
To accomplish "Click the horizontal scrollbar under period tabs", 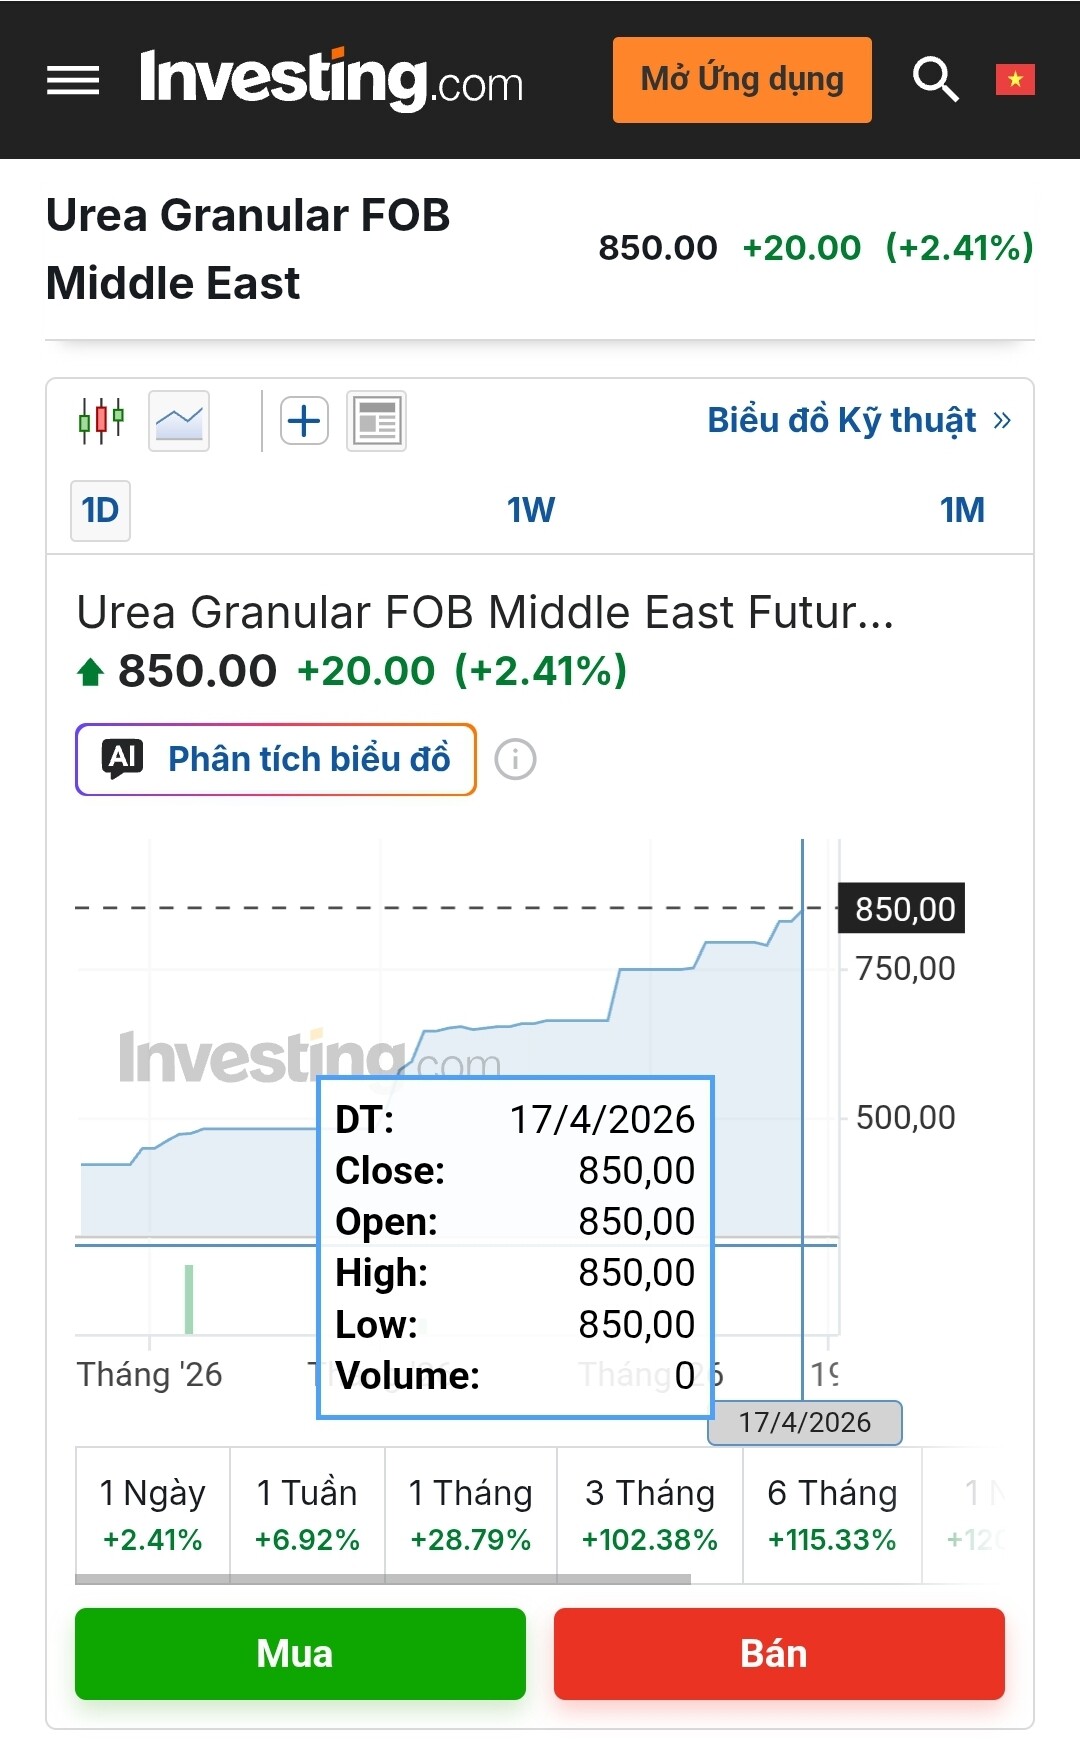I will pos(383,1580).
